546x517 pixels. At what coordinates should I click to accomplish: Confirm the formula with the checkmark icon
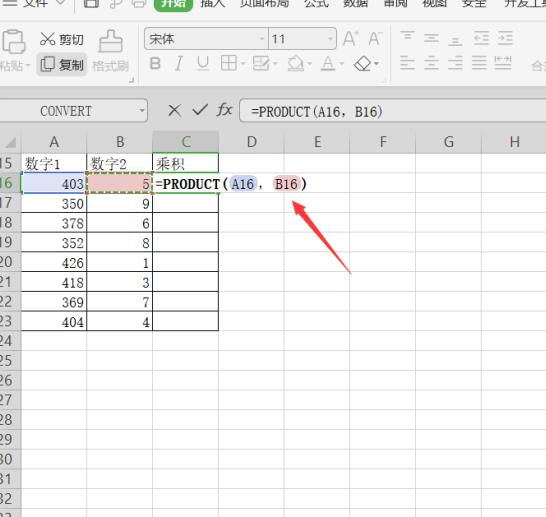point(200,110)
